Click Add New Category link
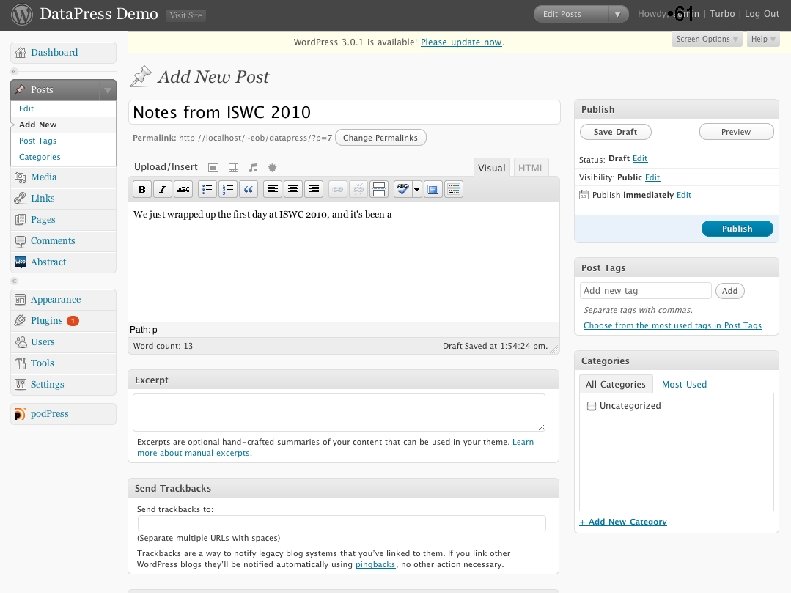Image resolution: width=791 pixels, height=593 pixels. point(623,522)
